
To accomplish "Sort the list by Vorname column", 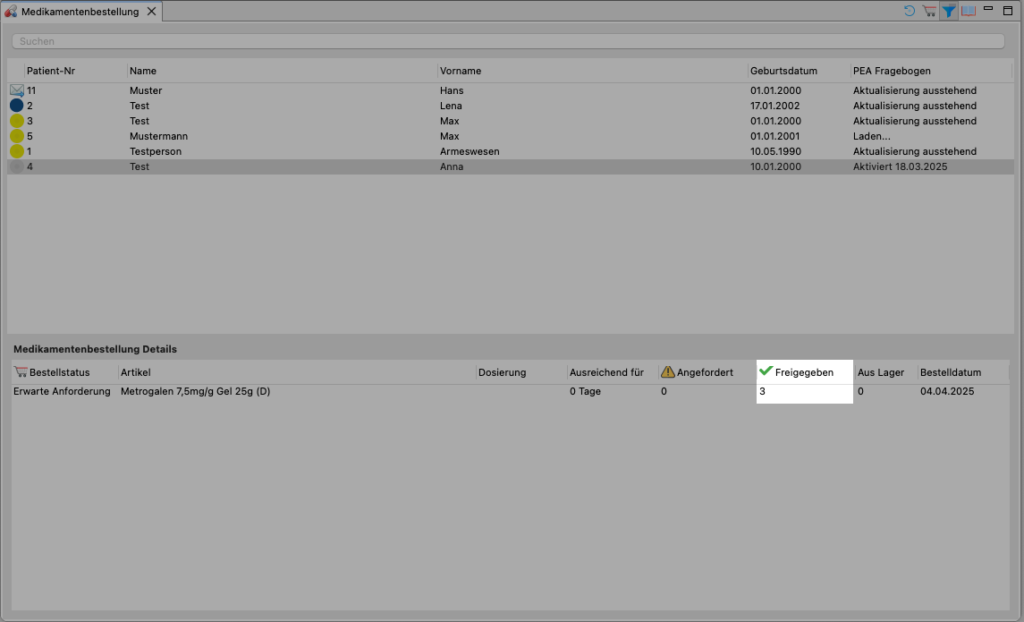I will [x=461, y=71].
